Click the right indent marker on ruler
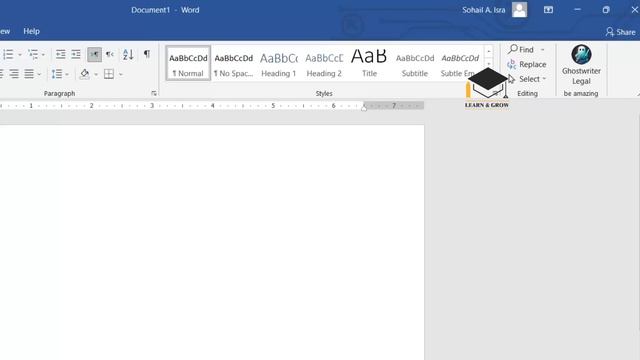This screenshot has width=640, height=360. 364,108
